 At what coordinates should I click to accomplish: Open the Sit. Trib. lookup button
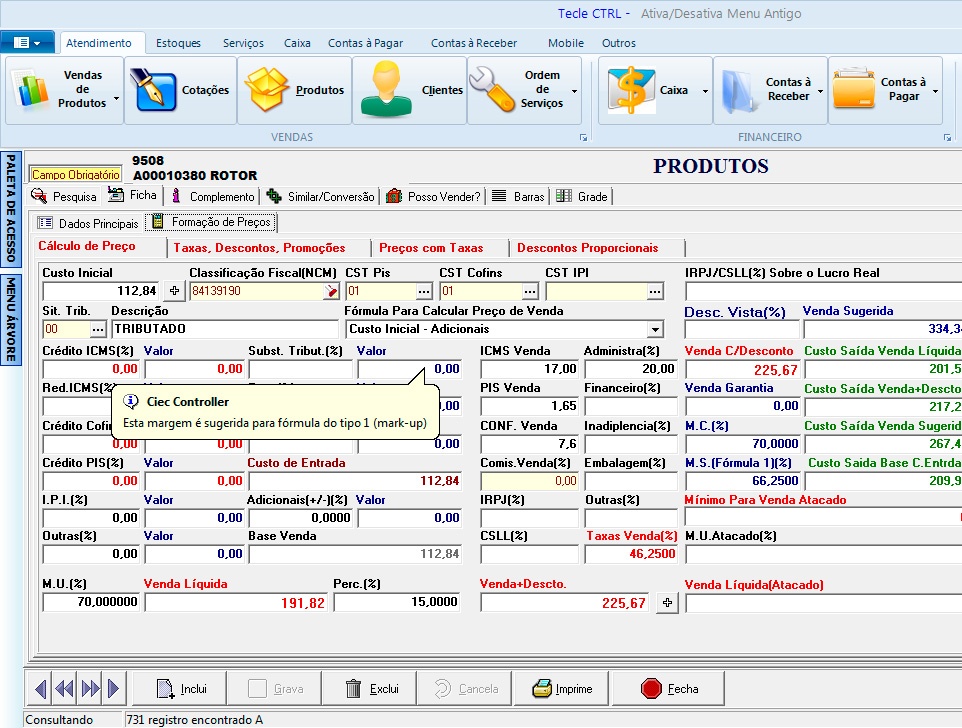pos(98,329)
